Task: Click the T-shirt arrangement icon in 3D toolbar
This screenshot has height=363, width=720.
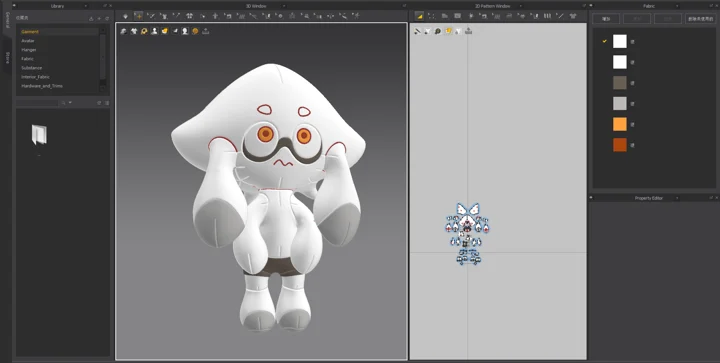Action: (x=189, y=16)
